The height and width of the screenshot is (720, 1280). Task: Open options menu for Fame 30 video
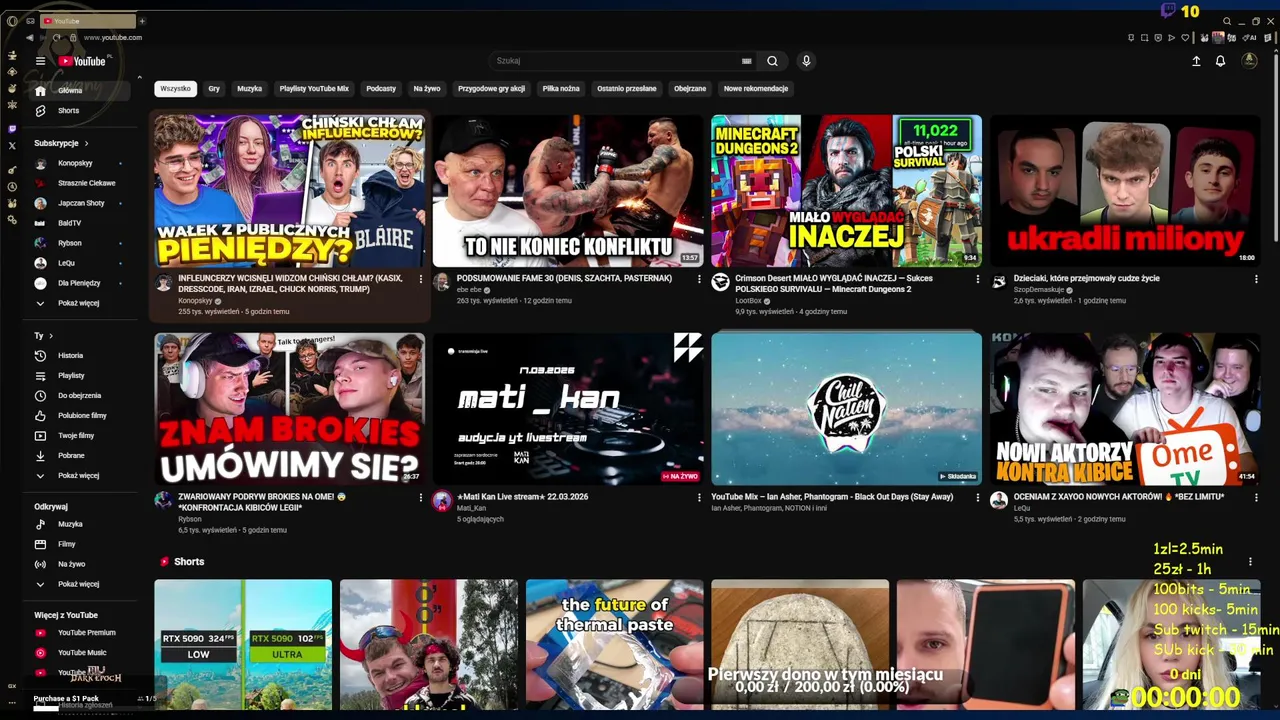(x=699, y=279)
